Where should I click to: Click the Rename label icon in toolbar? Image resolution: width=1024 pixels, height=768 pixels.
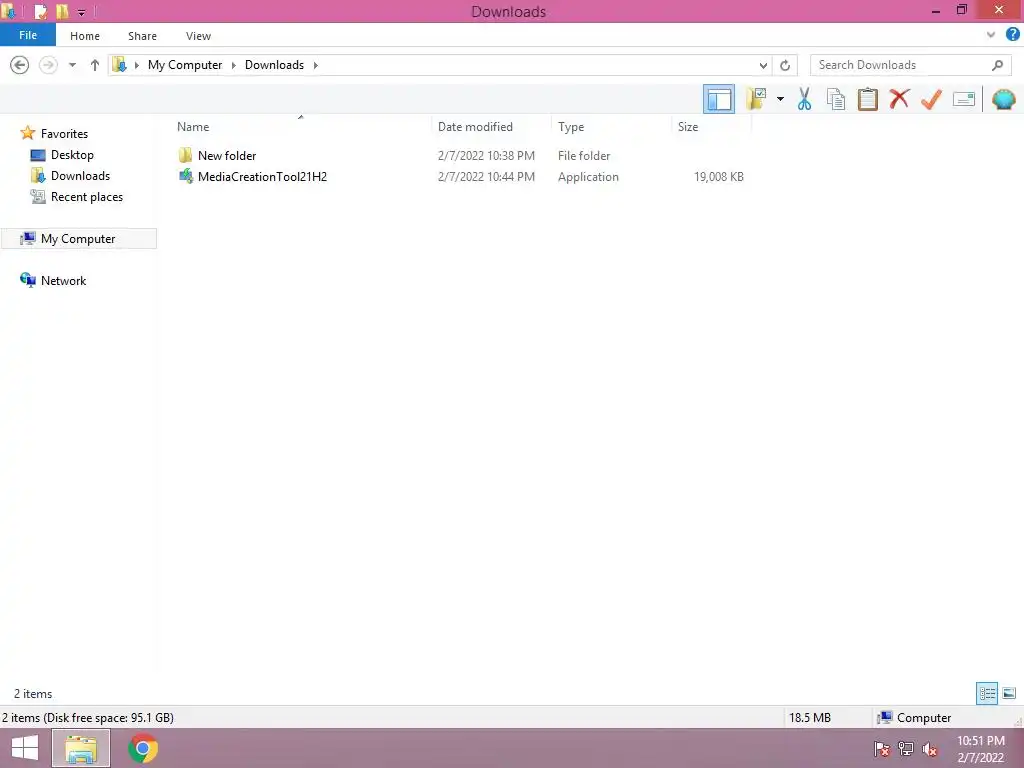point(964,99)
